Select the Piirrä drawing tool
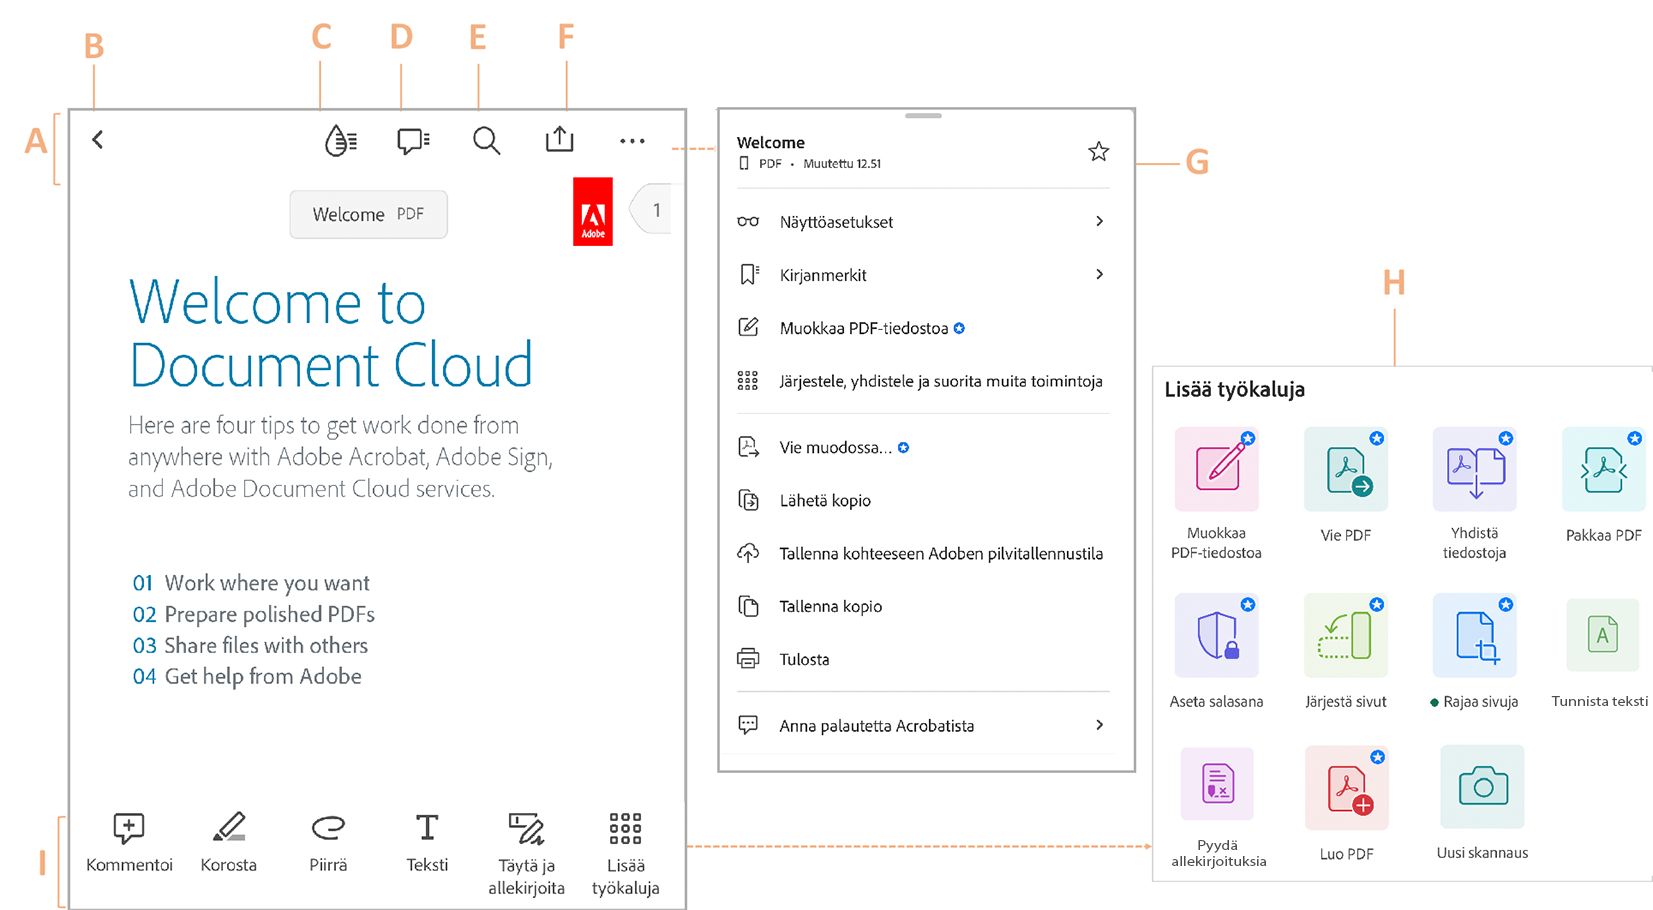 click(x=328, y=840)
